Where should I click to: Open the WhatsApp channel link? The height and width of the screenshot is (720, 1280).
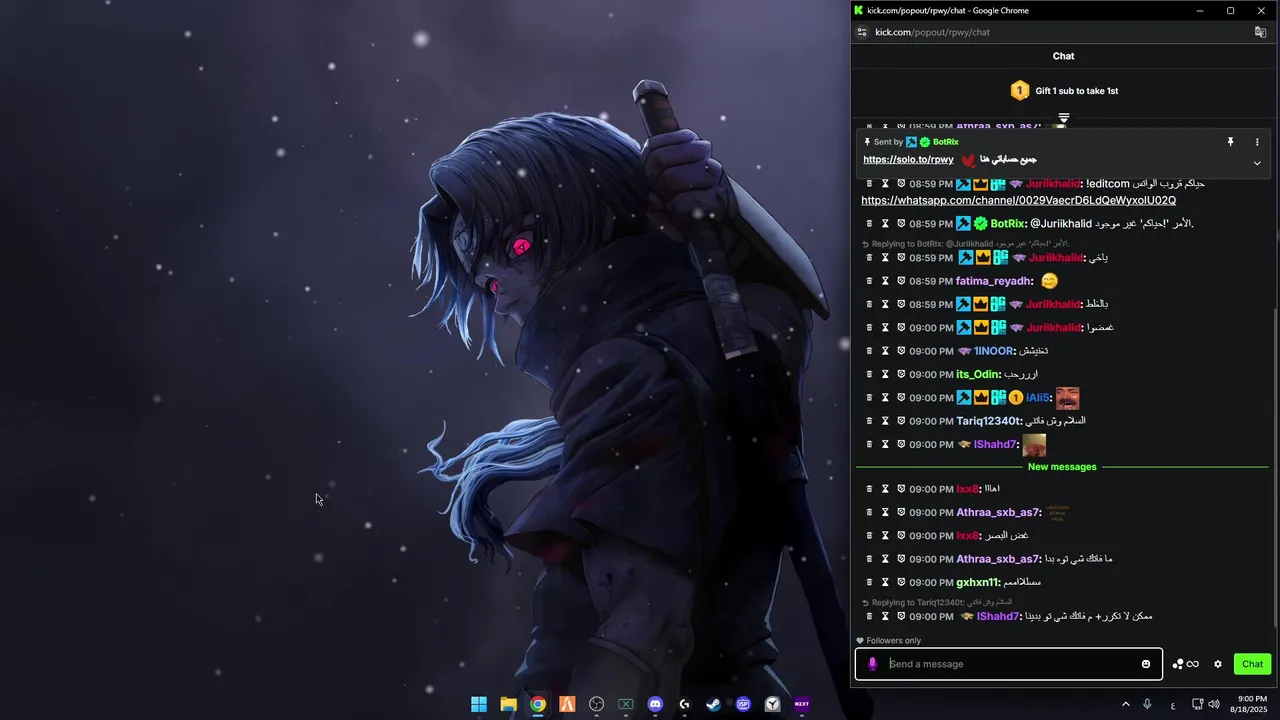[x=1018, y=201]
